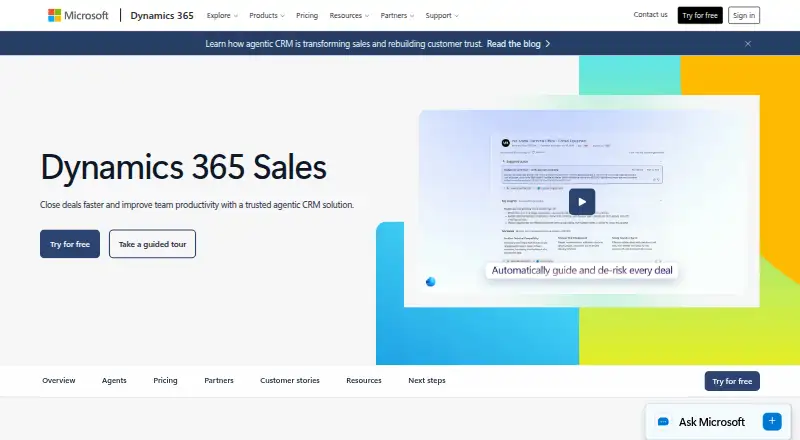Expand the Resources dropdown in header
This screenshot has width=800, height=440.
point(349,16)
